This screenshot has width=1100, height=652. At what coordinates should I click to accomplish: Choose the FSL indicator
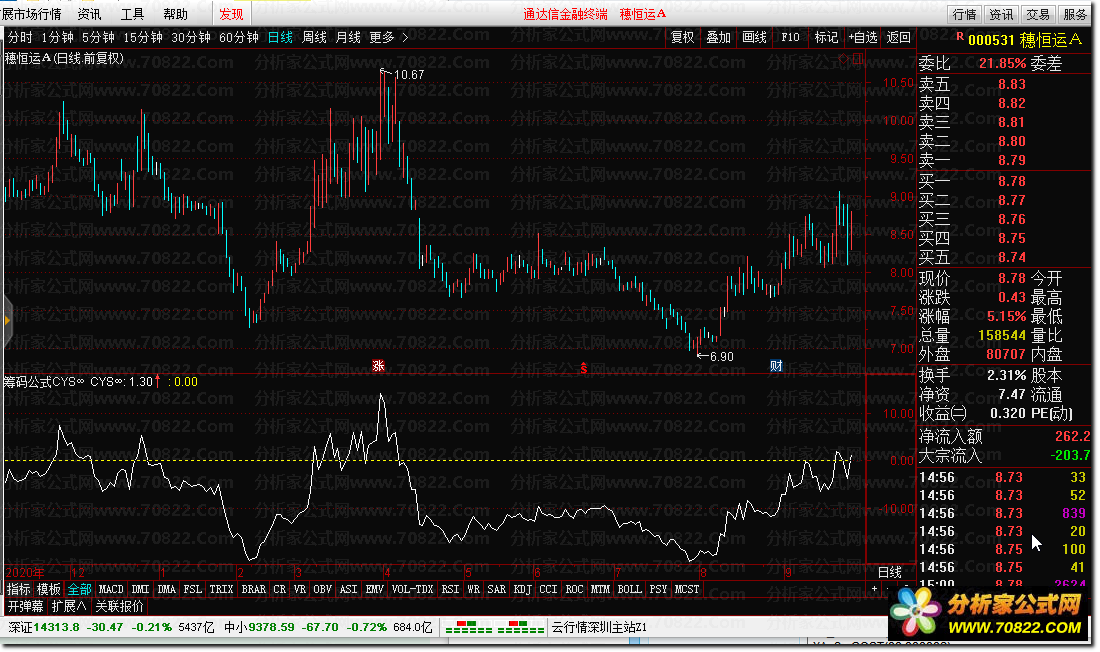192,589
